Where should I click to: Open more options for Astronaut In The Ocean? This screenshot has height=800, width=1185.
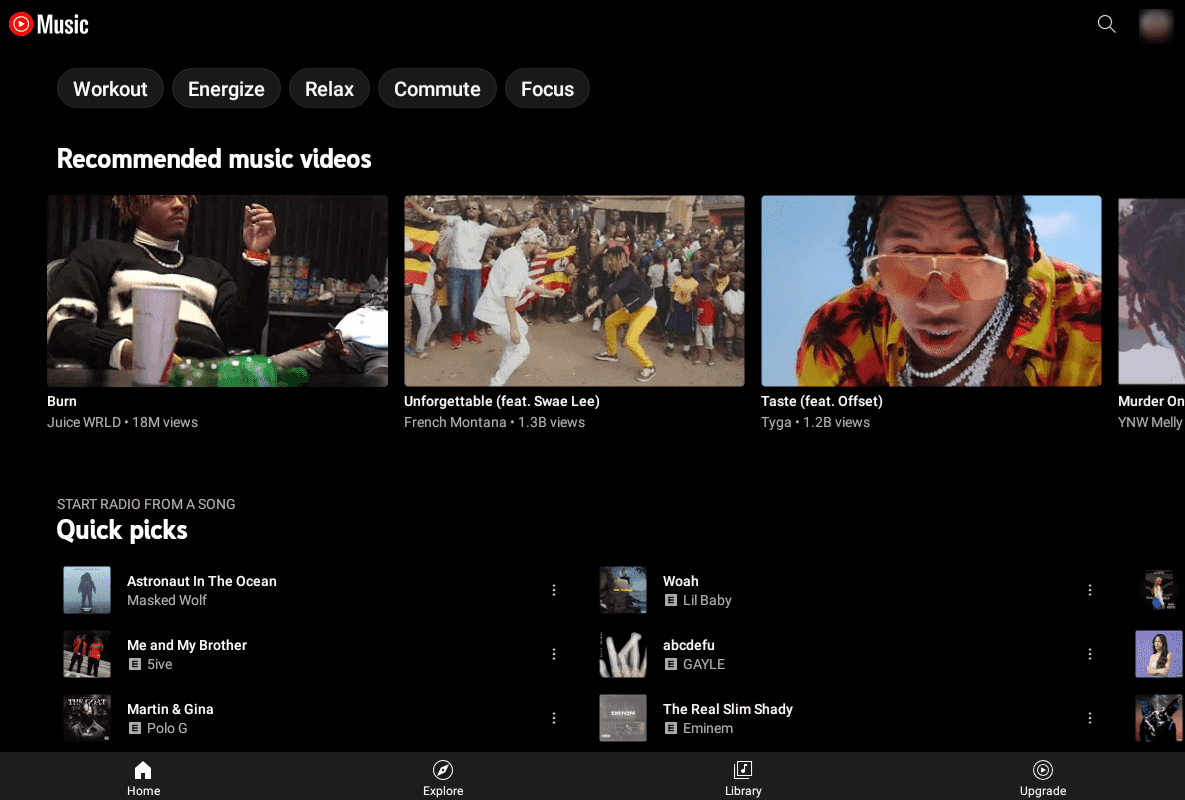[x=554, y=590]
